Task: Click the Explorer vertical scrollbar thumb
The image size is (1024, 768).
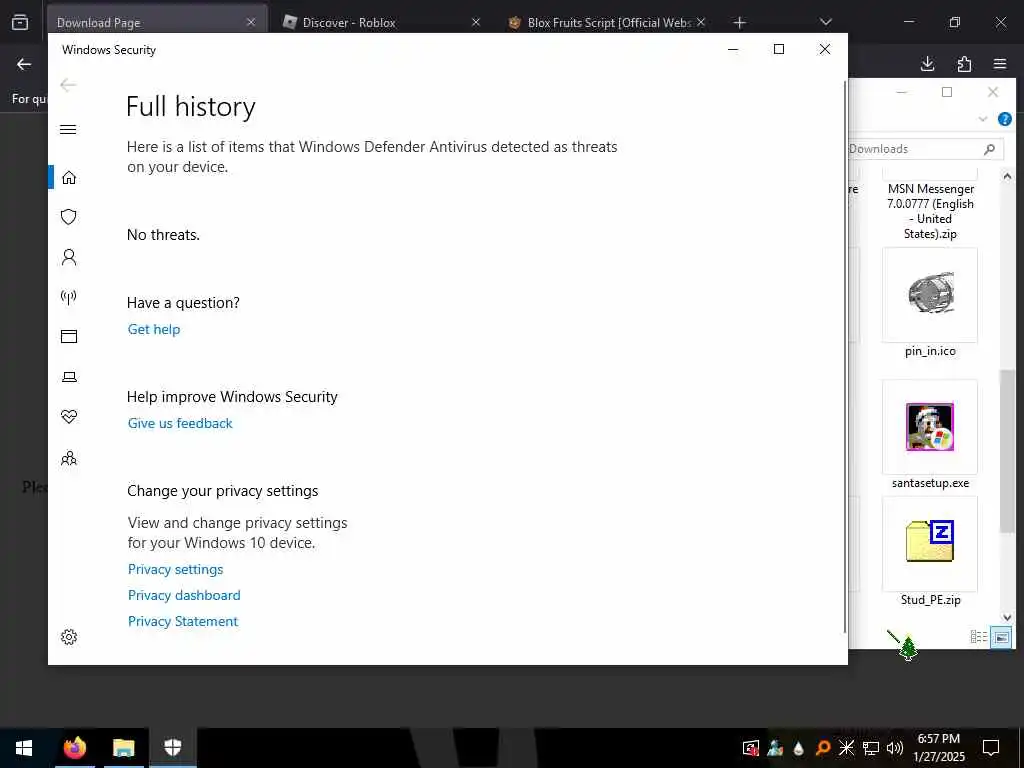Action: 1007,451
